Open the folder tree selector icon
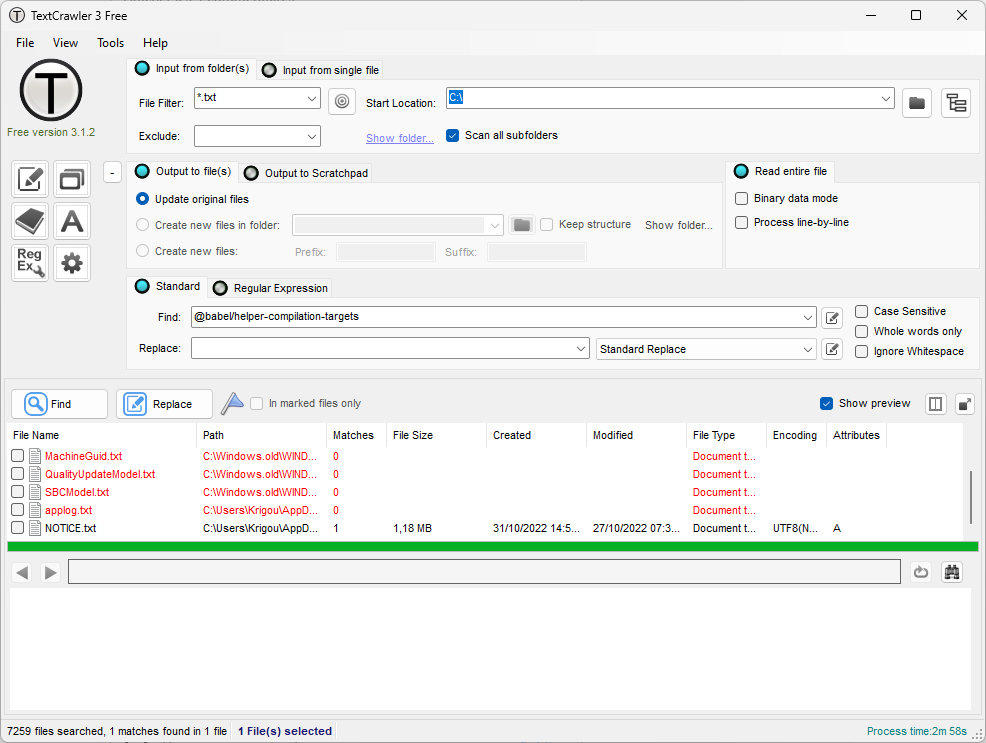This screenshot has width=986, height=743. [x=956, y=102]
